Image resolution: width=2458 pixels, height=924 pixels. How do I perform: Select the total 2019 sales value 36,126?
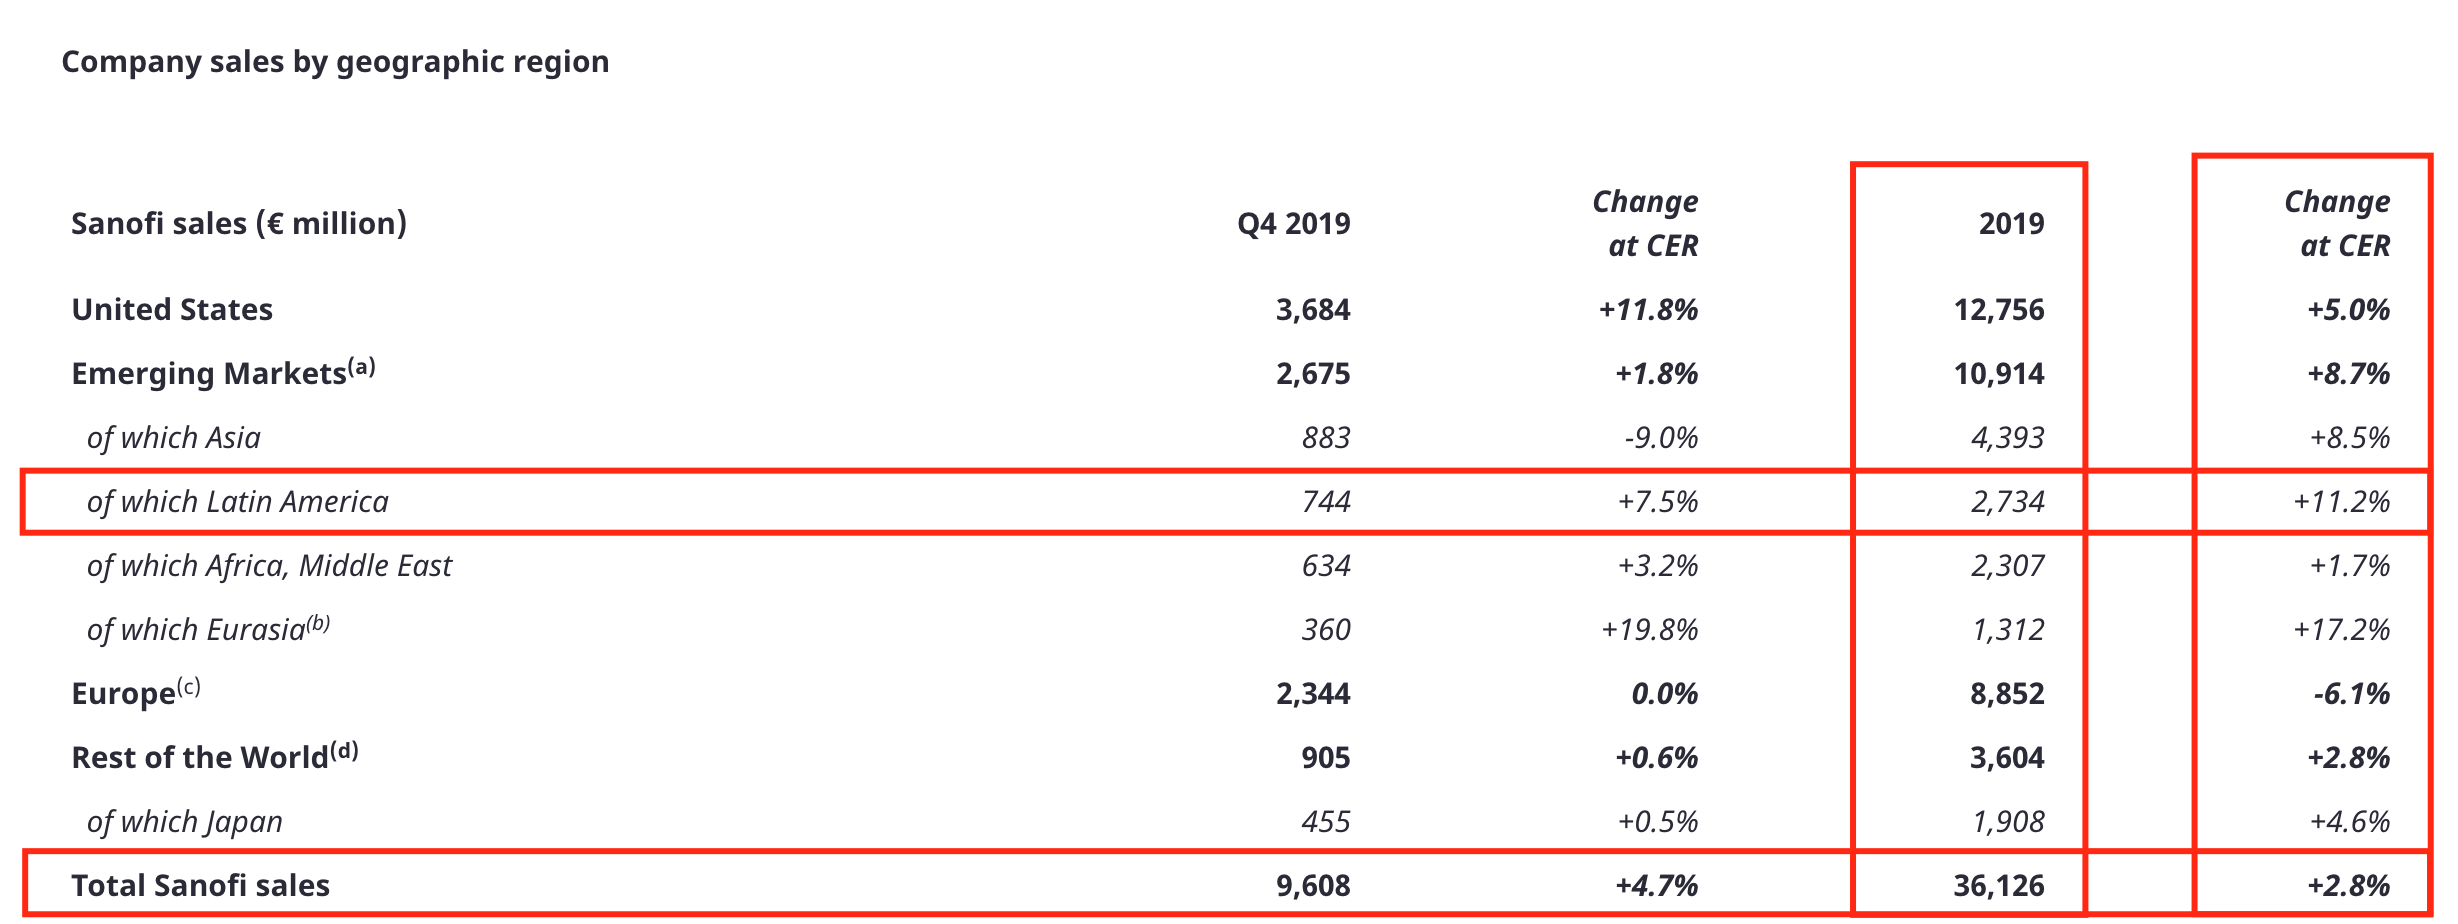[1998, 886]
